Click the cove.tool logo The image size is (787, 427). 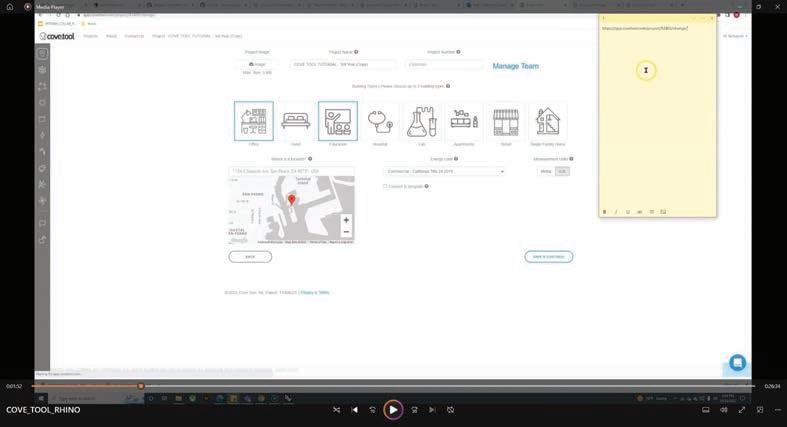[x=57, y=36]
